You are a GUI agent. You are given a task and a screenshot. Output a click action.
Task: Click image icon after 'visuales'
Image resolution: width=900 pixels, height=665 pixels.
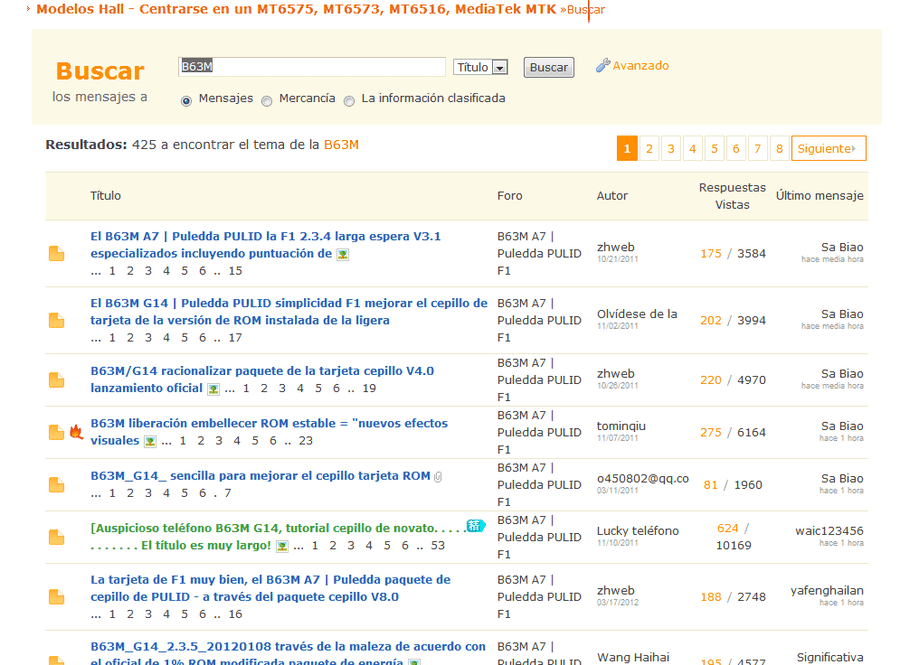(150, 441)
